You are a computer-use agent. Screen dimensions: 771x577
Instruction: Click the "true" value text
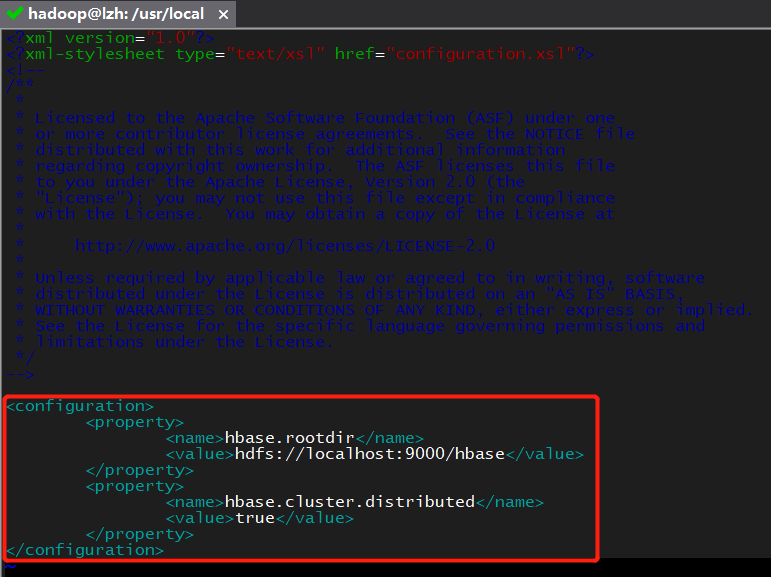tap(255, 518)
